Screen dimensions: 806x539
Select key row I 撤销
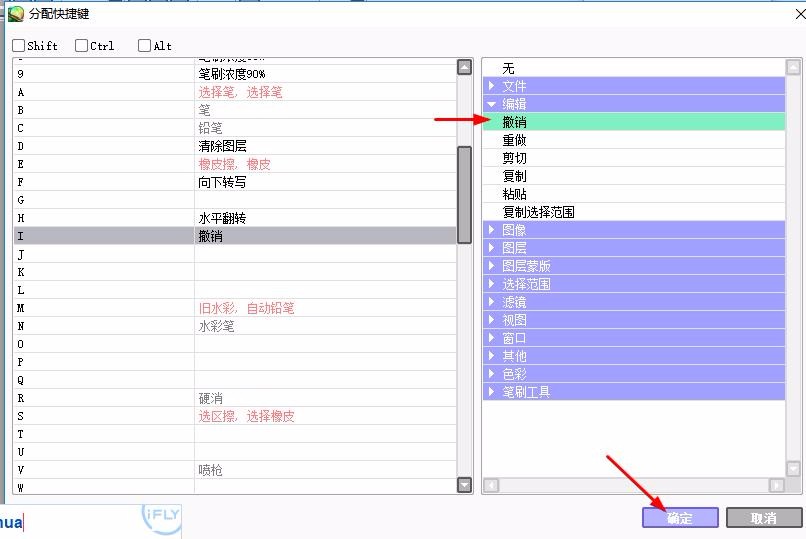pos(235,236)
